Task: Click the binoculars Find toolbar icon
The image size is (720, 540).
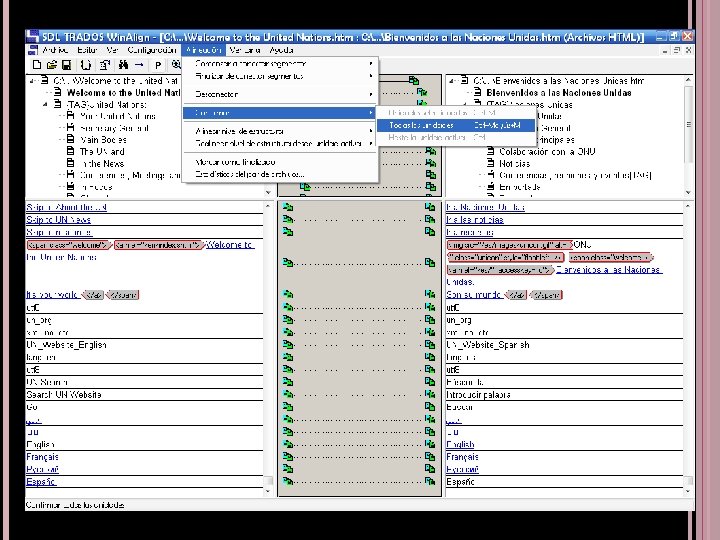Action: [123, 65]
